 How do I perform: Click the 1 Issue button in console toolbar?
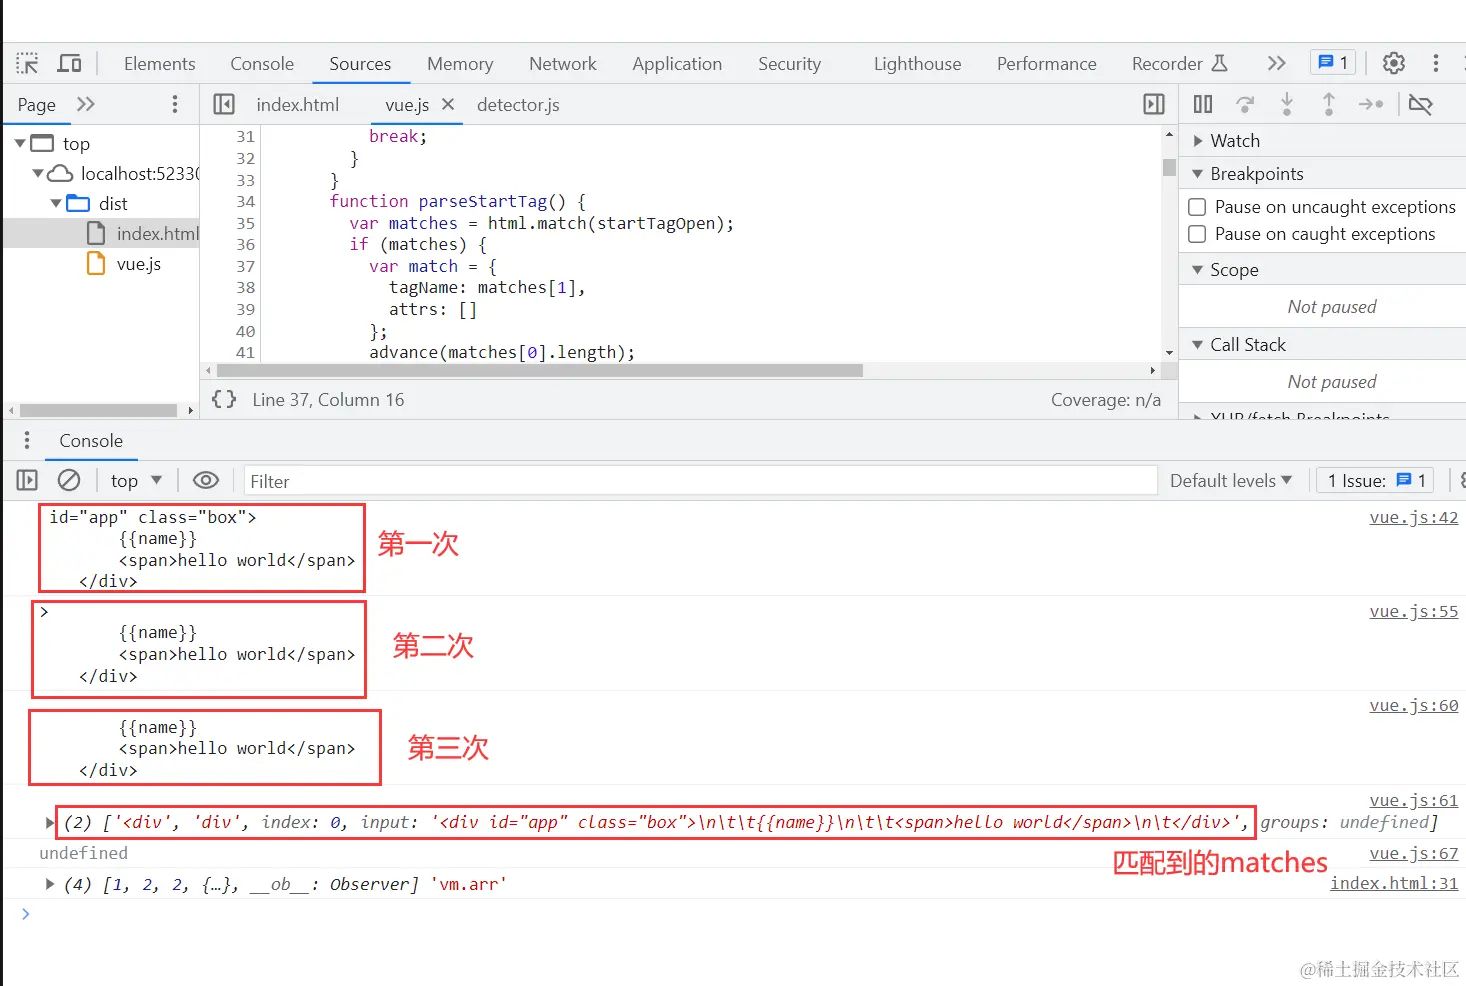tap(1376, 481)
